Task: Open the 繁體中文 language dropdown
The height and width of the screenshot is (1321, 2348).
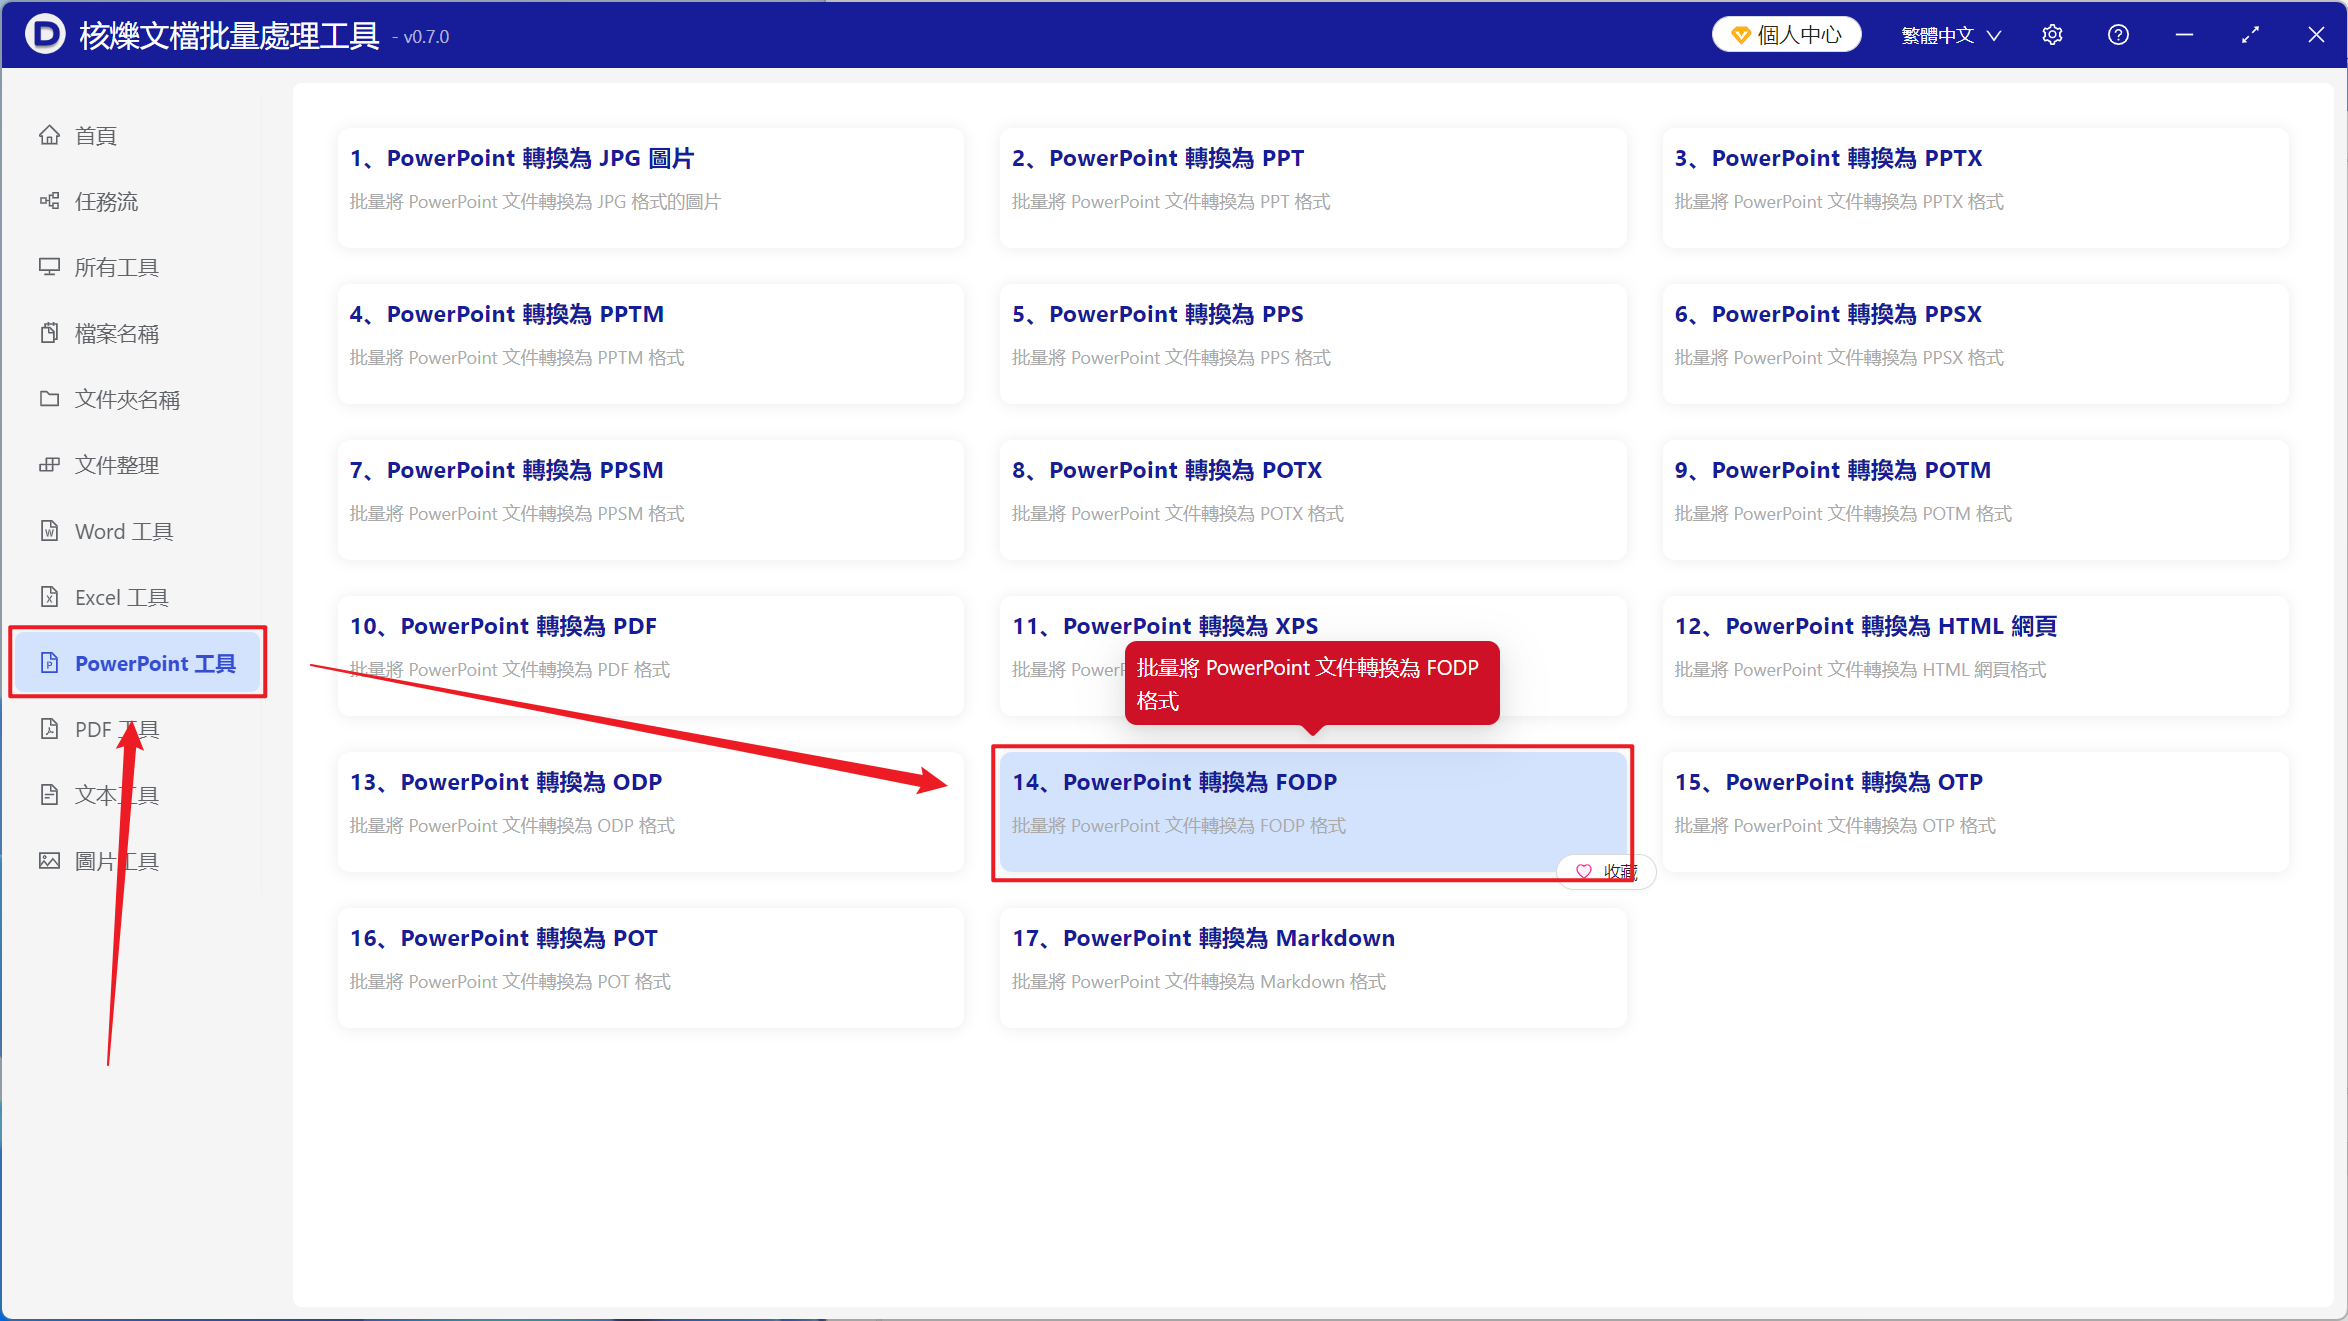Action: coord(1951,35)
